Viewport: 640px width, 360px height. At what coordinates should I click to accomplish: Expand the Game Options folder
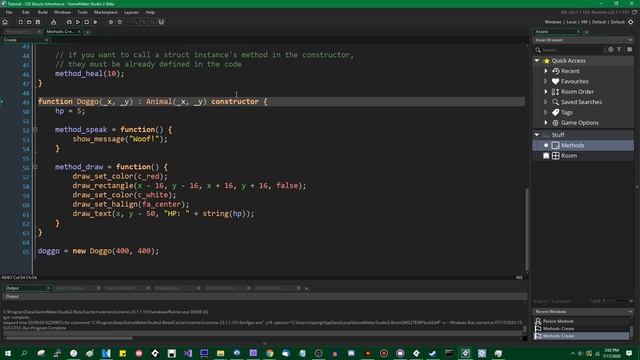coord(546,123)
